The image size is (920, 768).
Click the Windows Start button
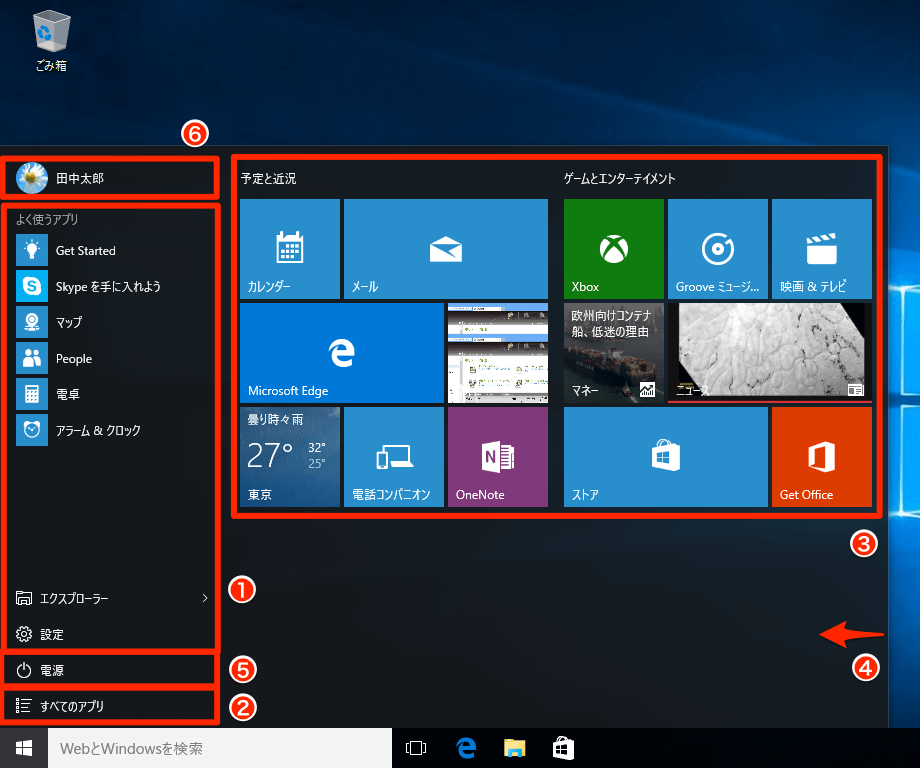(23, 748)
